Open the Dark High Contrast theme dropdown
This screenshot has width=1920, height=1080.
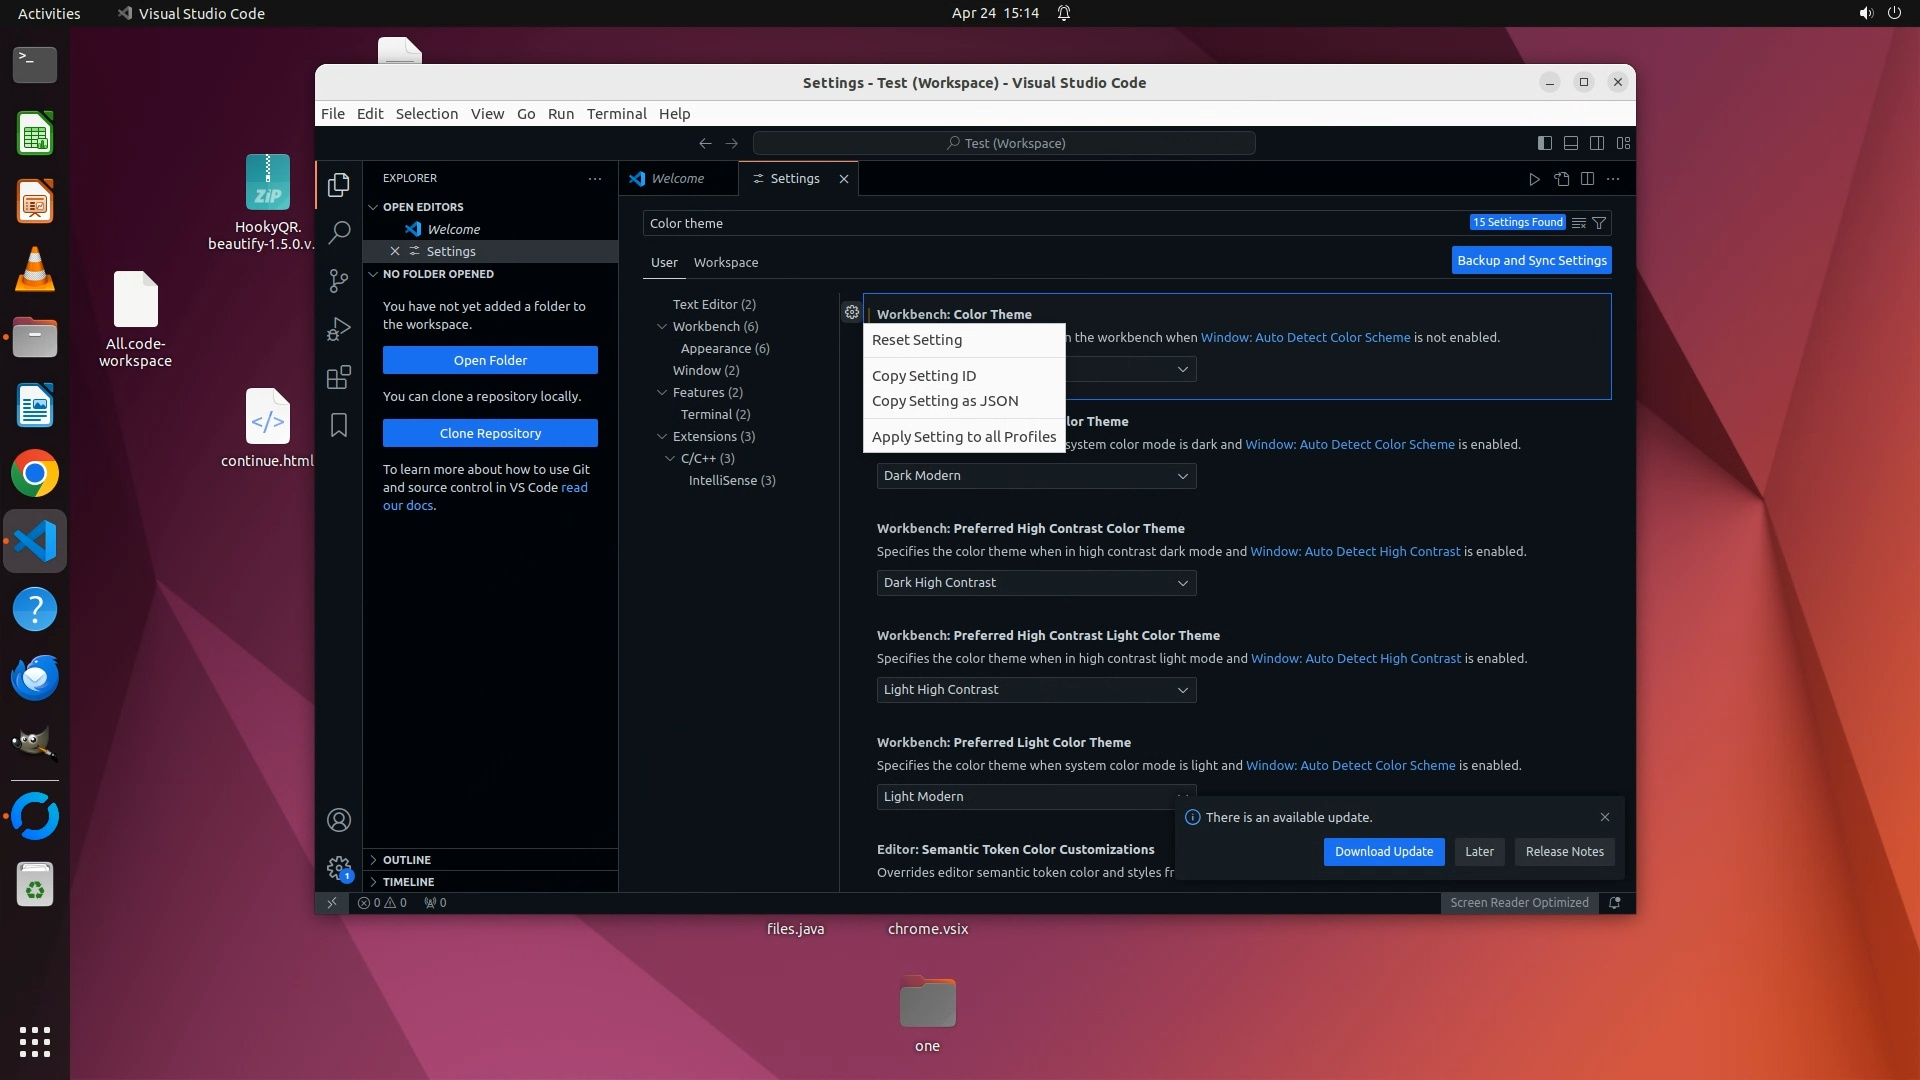click(1036, 583)
